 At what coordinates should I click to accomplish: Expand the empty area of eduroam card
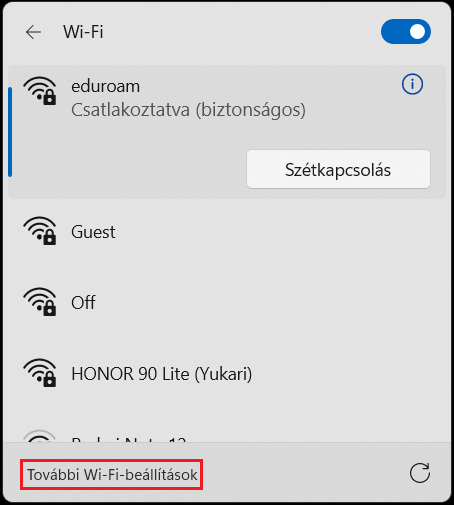click(x=127, y=160)
